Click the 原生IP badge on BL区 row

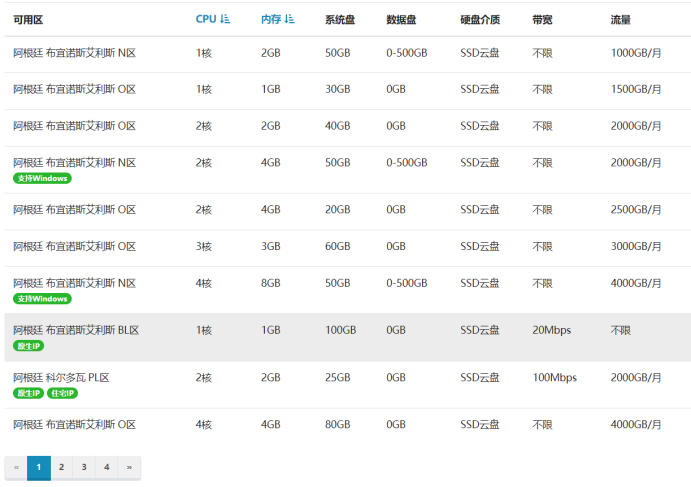29,346
